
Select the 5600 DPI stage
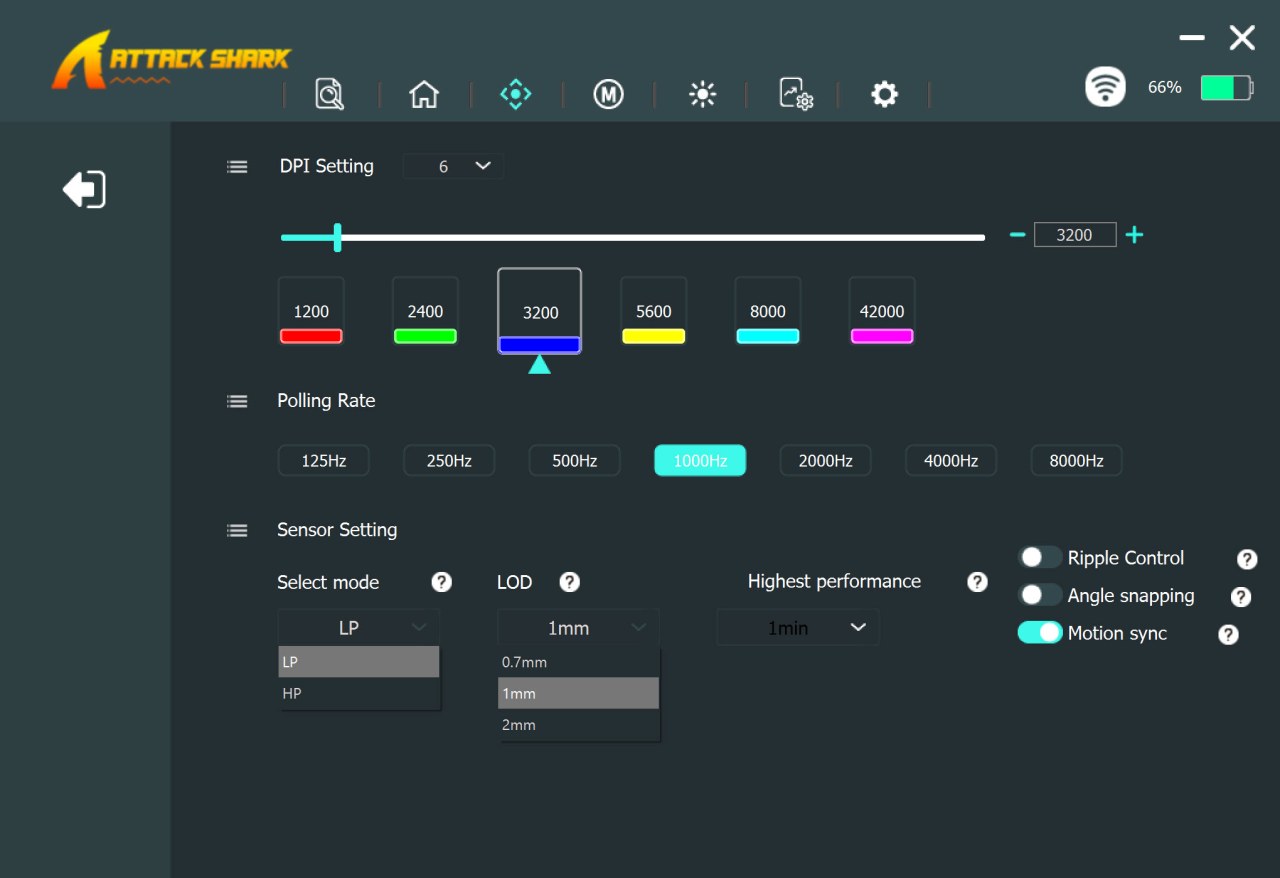click(x=654, y=311)
